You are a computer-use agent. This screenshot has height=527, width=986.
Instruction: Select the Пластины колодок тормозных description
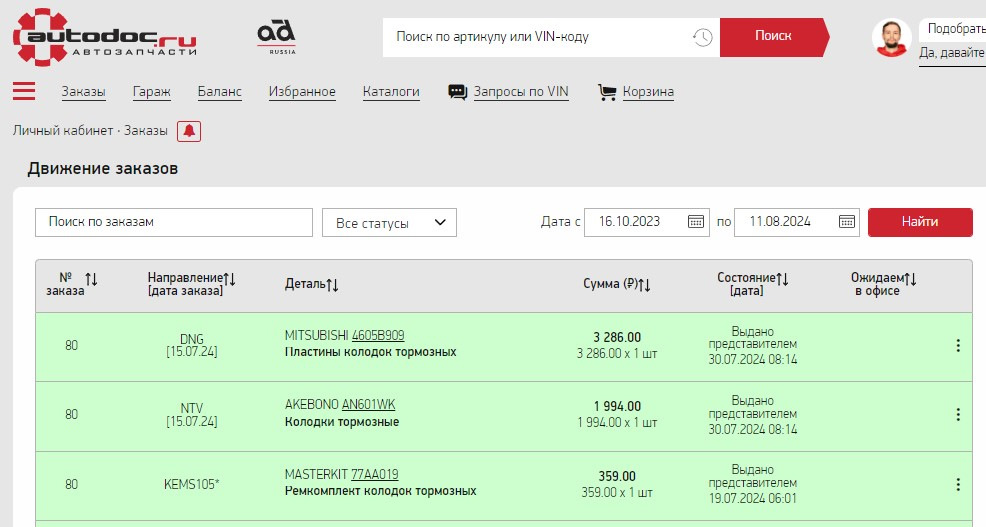pyautogui.click(x=370, y=352)
